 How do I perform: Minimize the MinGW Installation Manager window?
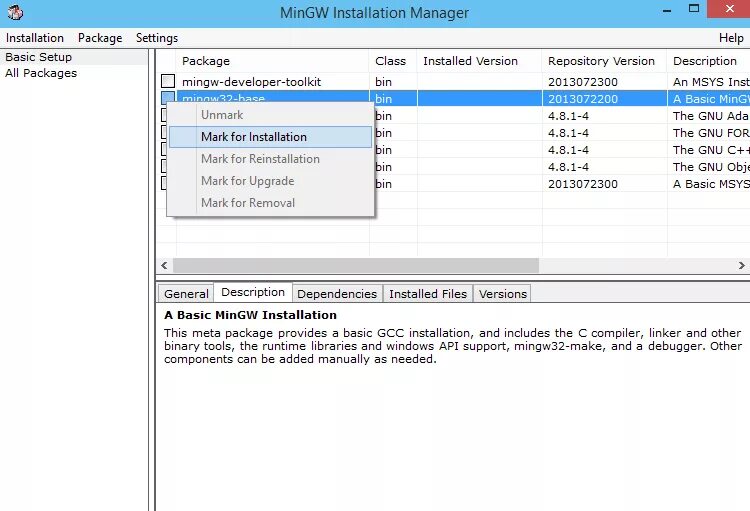pyautogui.click(x=667, y=10)
